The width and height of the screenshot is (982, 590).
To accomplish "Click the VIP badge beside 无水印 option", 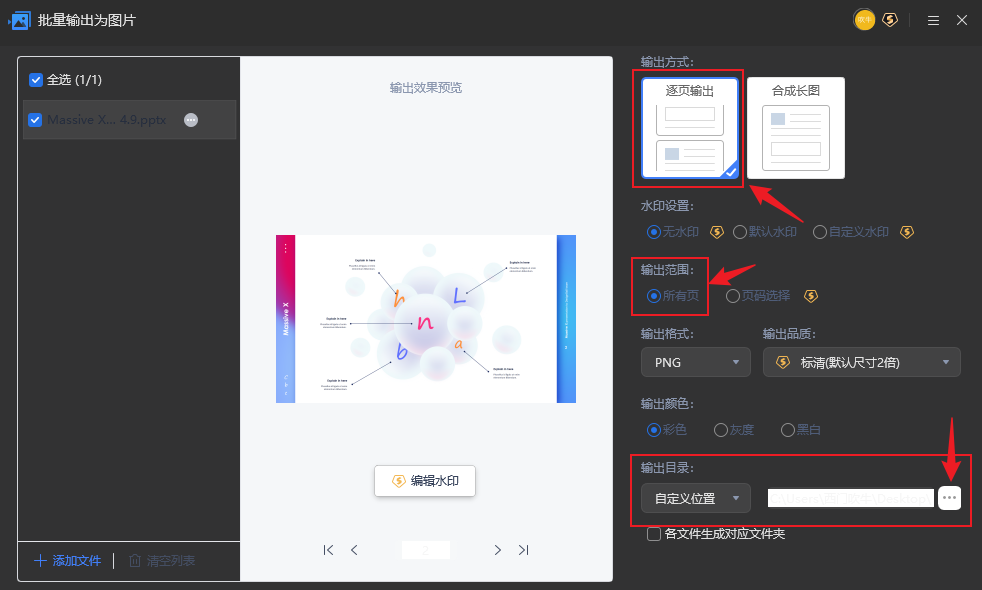I will (x=717, y=231).
